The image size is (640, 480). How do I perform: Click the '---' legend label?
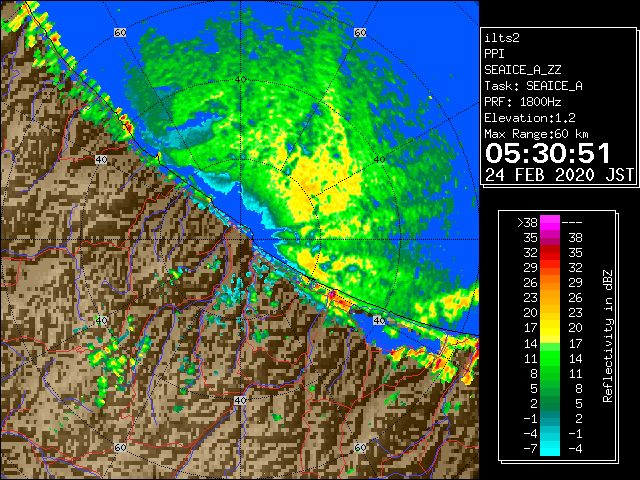click(x=572, y=223)
